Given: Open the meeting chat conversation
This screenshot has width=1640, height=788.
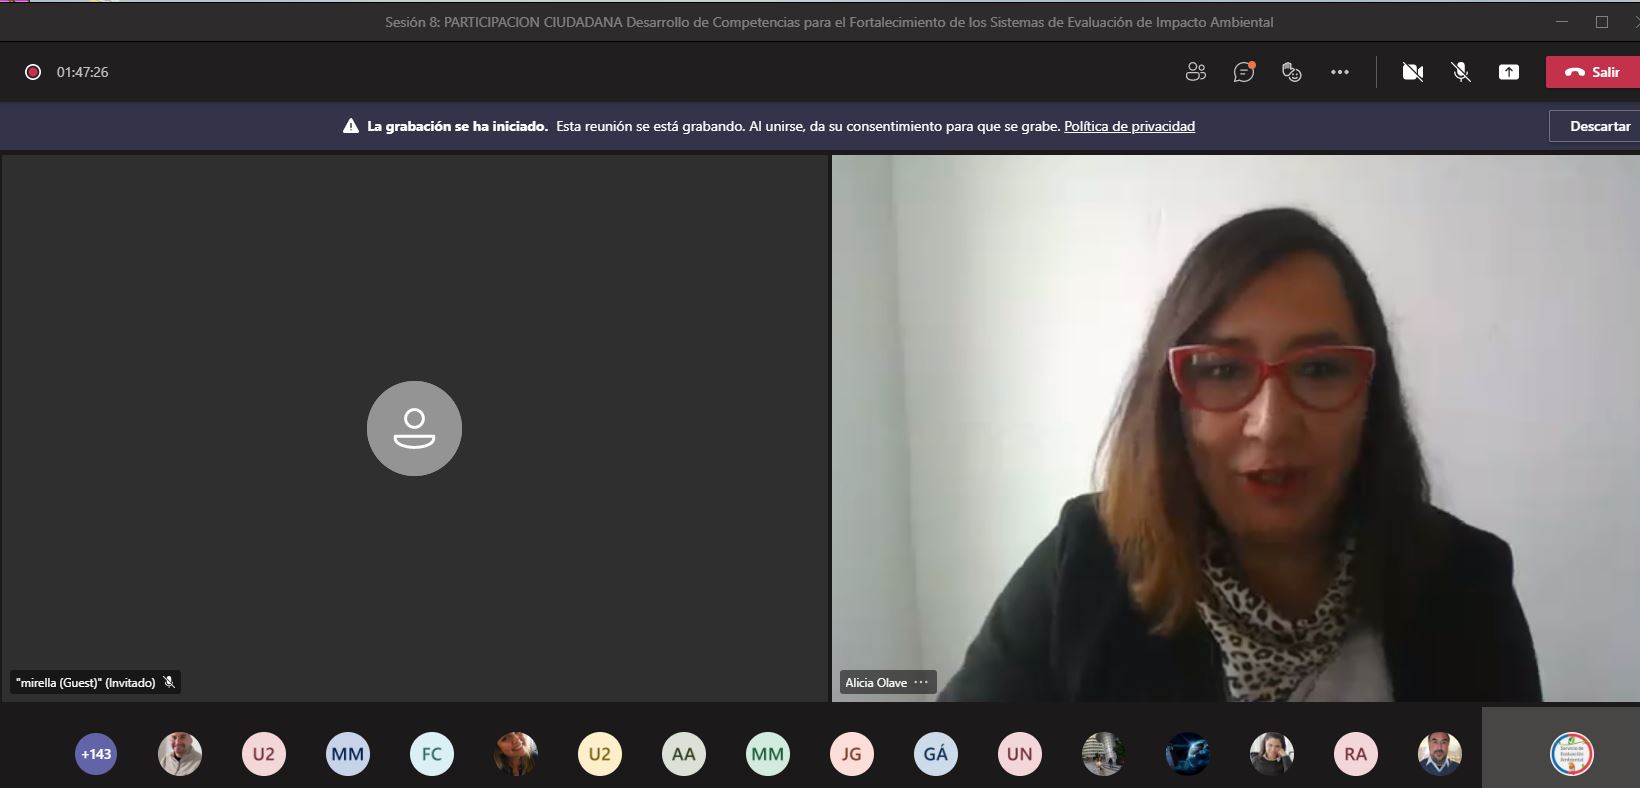Looking at the screenshot, I should tap(1243, 72).
